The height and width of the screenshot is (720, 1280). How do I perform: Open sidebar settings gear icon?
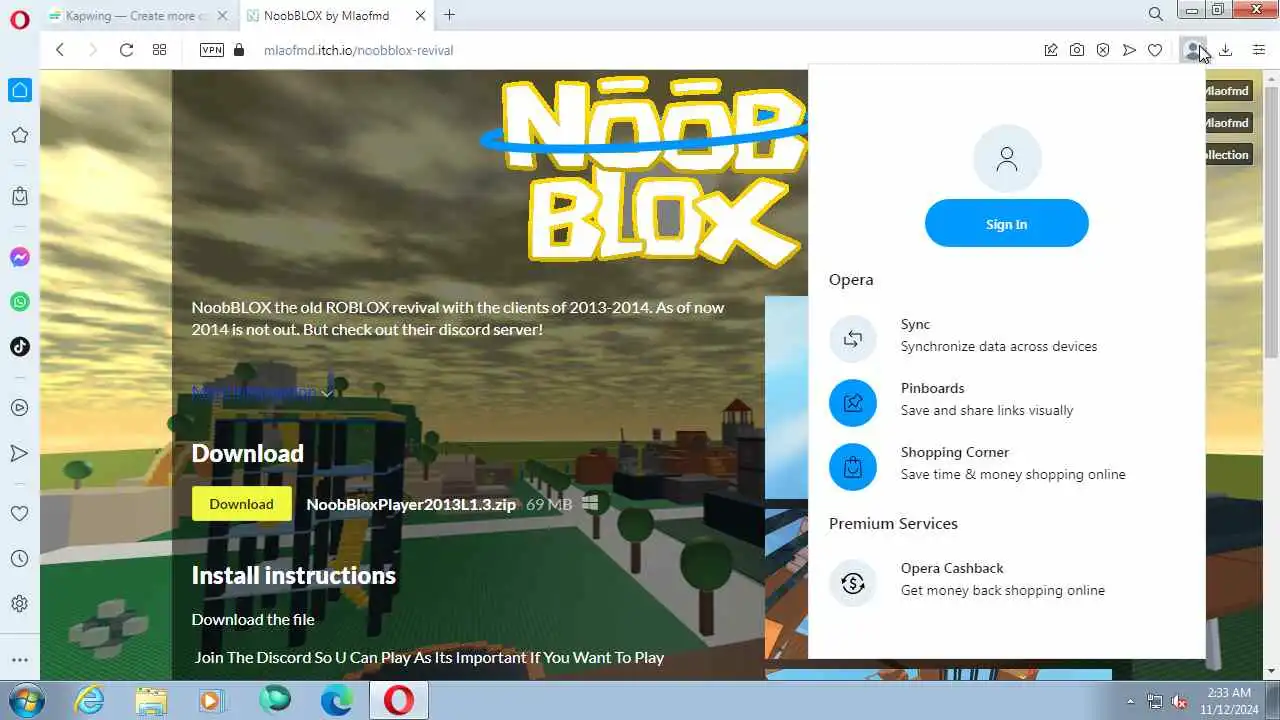[20, 604]
